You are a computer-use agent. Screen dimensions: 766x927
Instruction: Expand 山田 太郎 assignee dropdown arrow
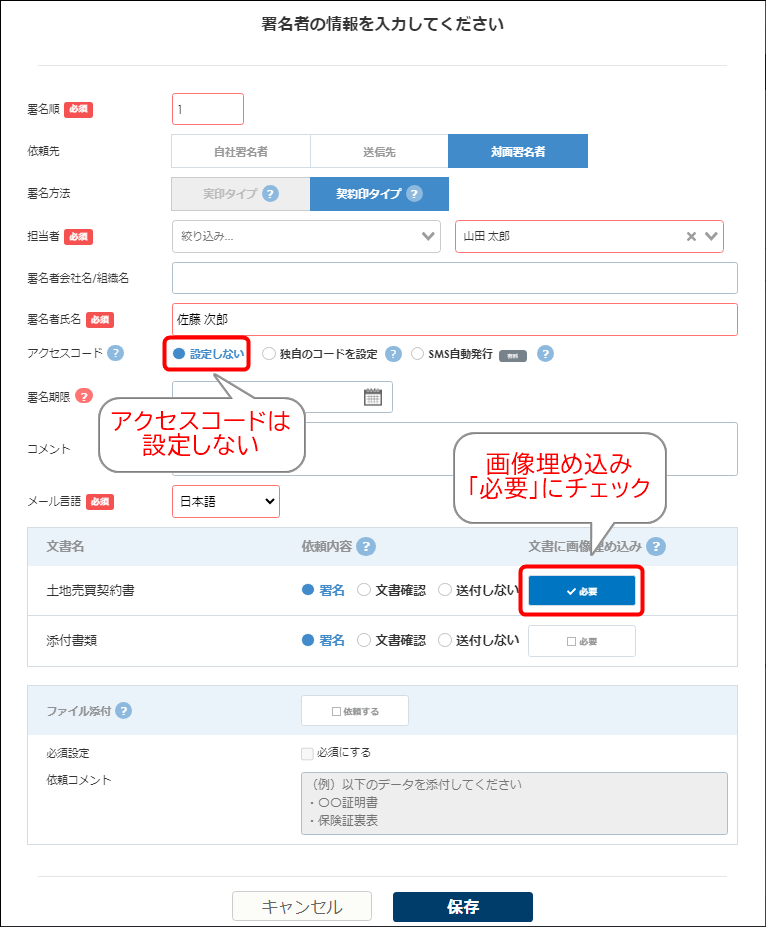(712, 236)
